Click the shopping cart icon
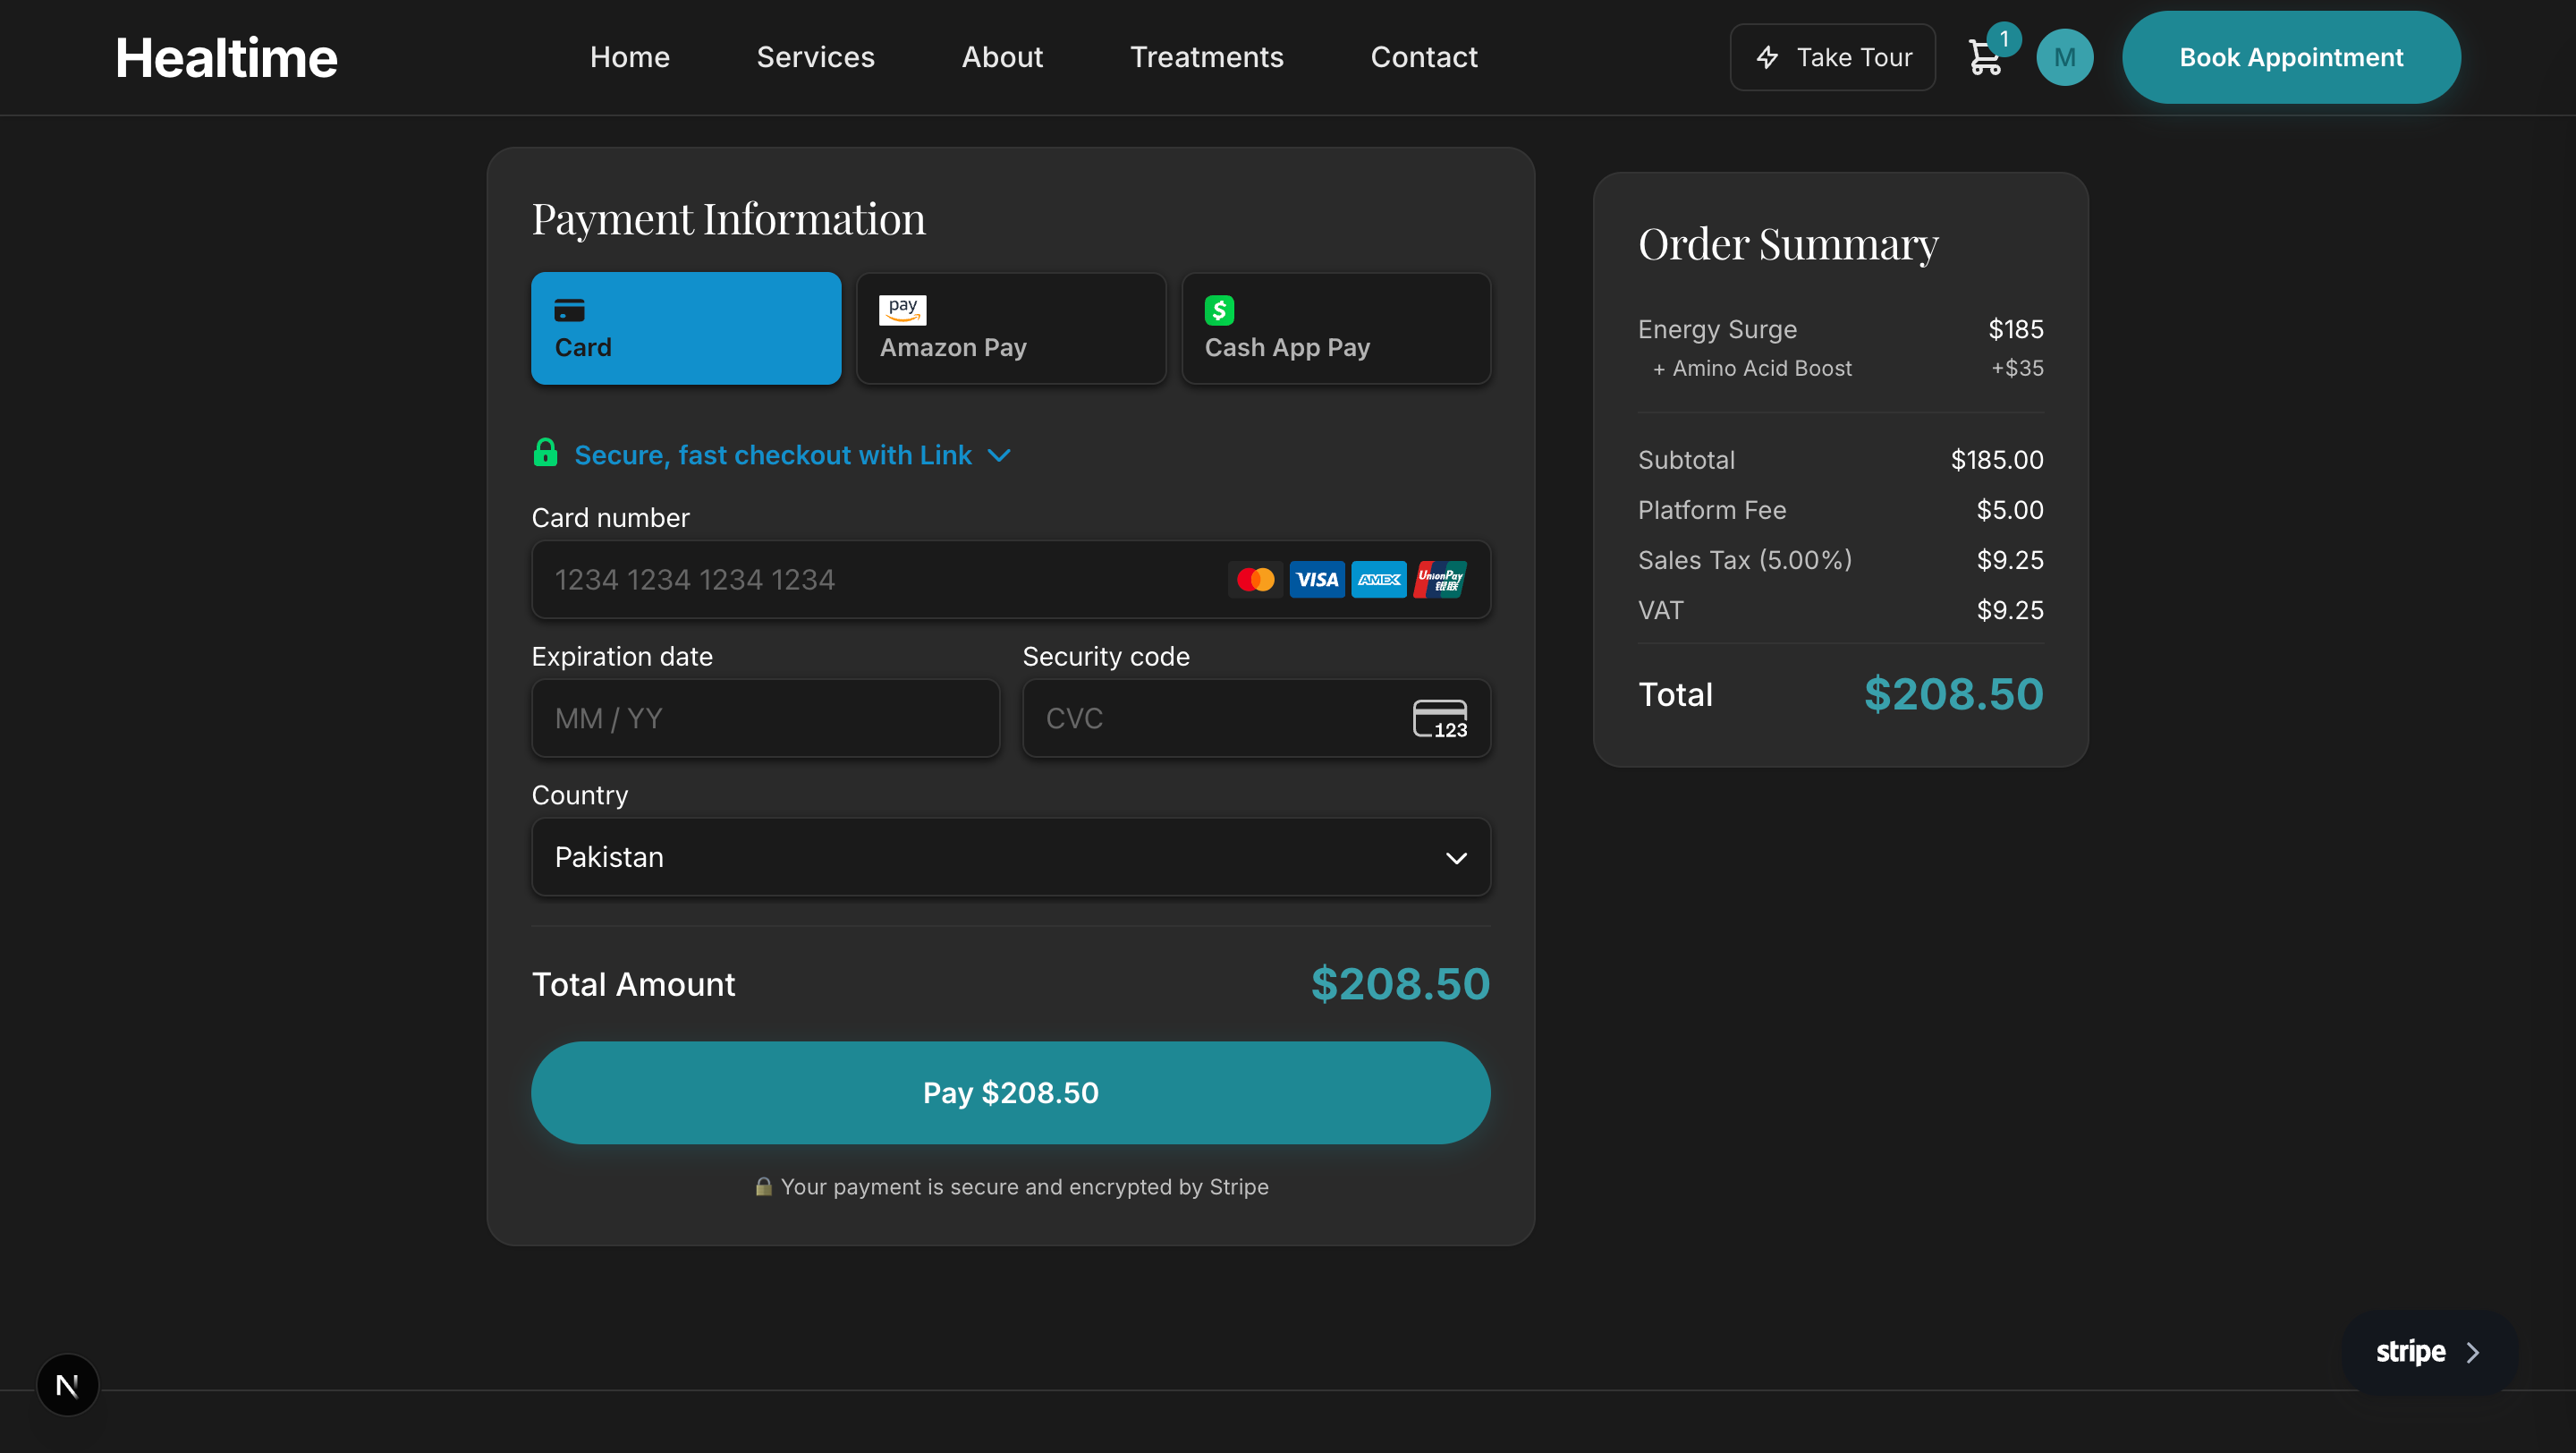 tap(1985, 57)
